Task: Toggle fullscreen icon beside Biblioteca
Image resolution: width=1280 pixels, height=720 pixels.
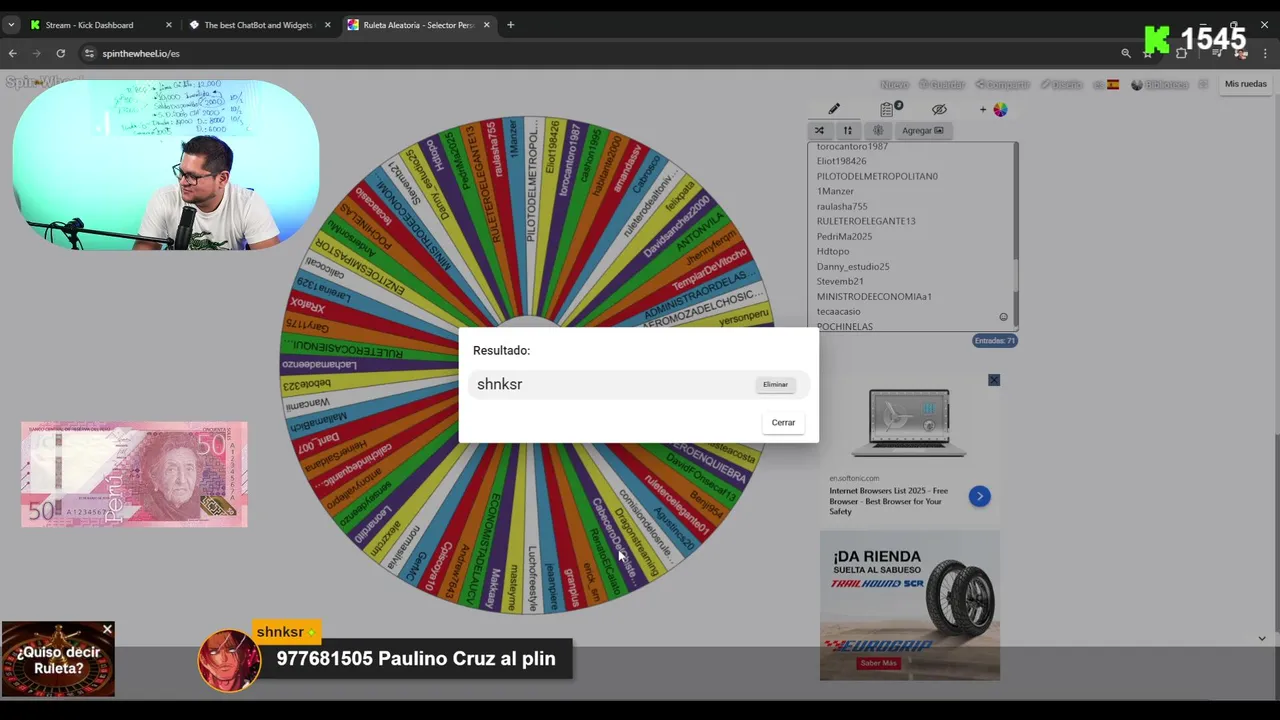Action: pos(1203,84)
